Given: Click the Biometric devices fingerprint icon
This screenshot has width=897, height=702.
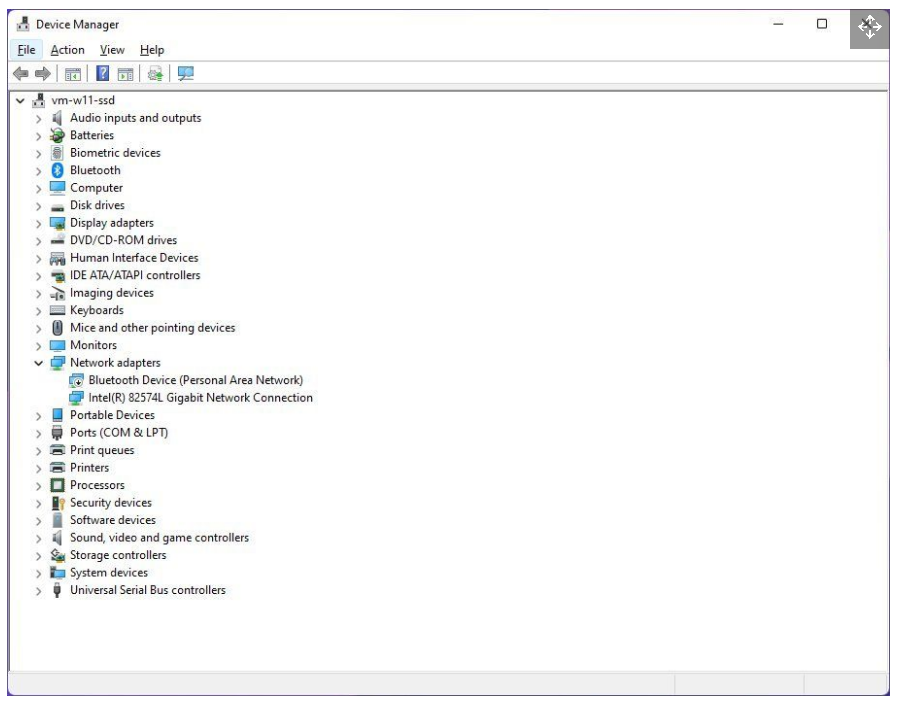Looking at the screenshot, I should pyautogui.click(x=57, y=153).
